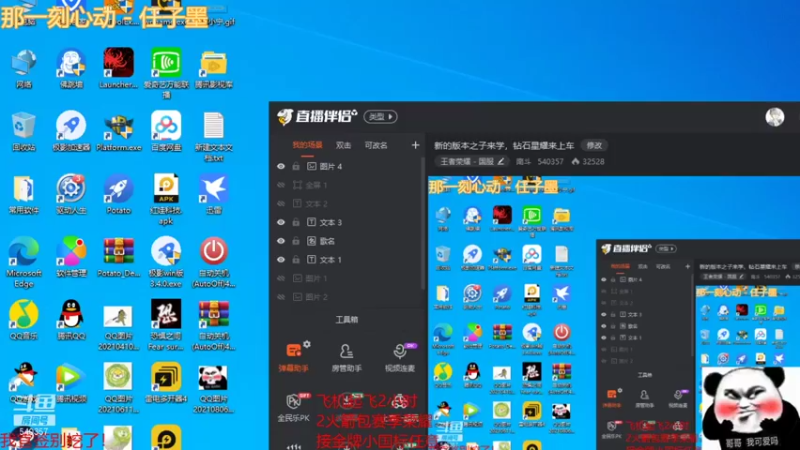
Task: Hide the 歌名 layer
Action: 281,241
